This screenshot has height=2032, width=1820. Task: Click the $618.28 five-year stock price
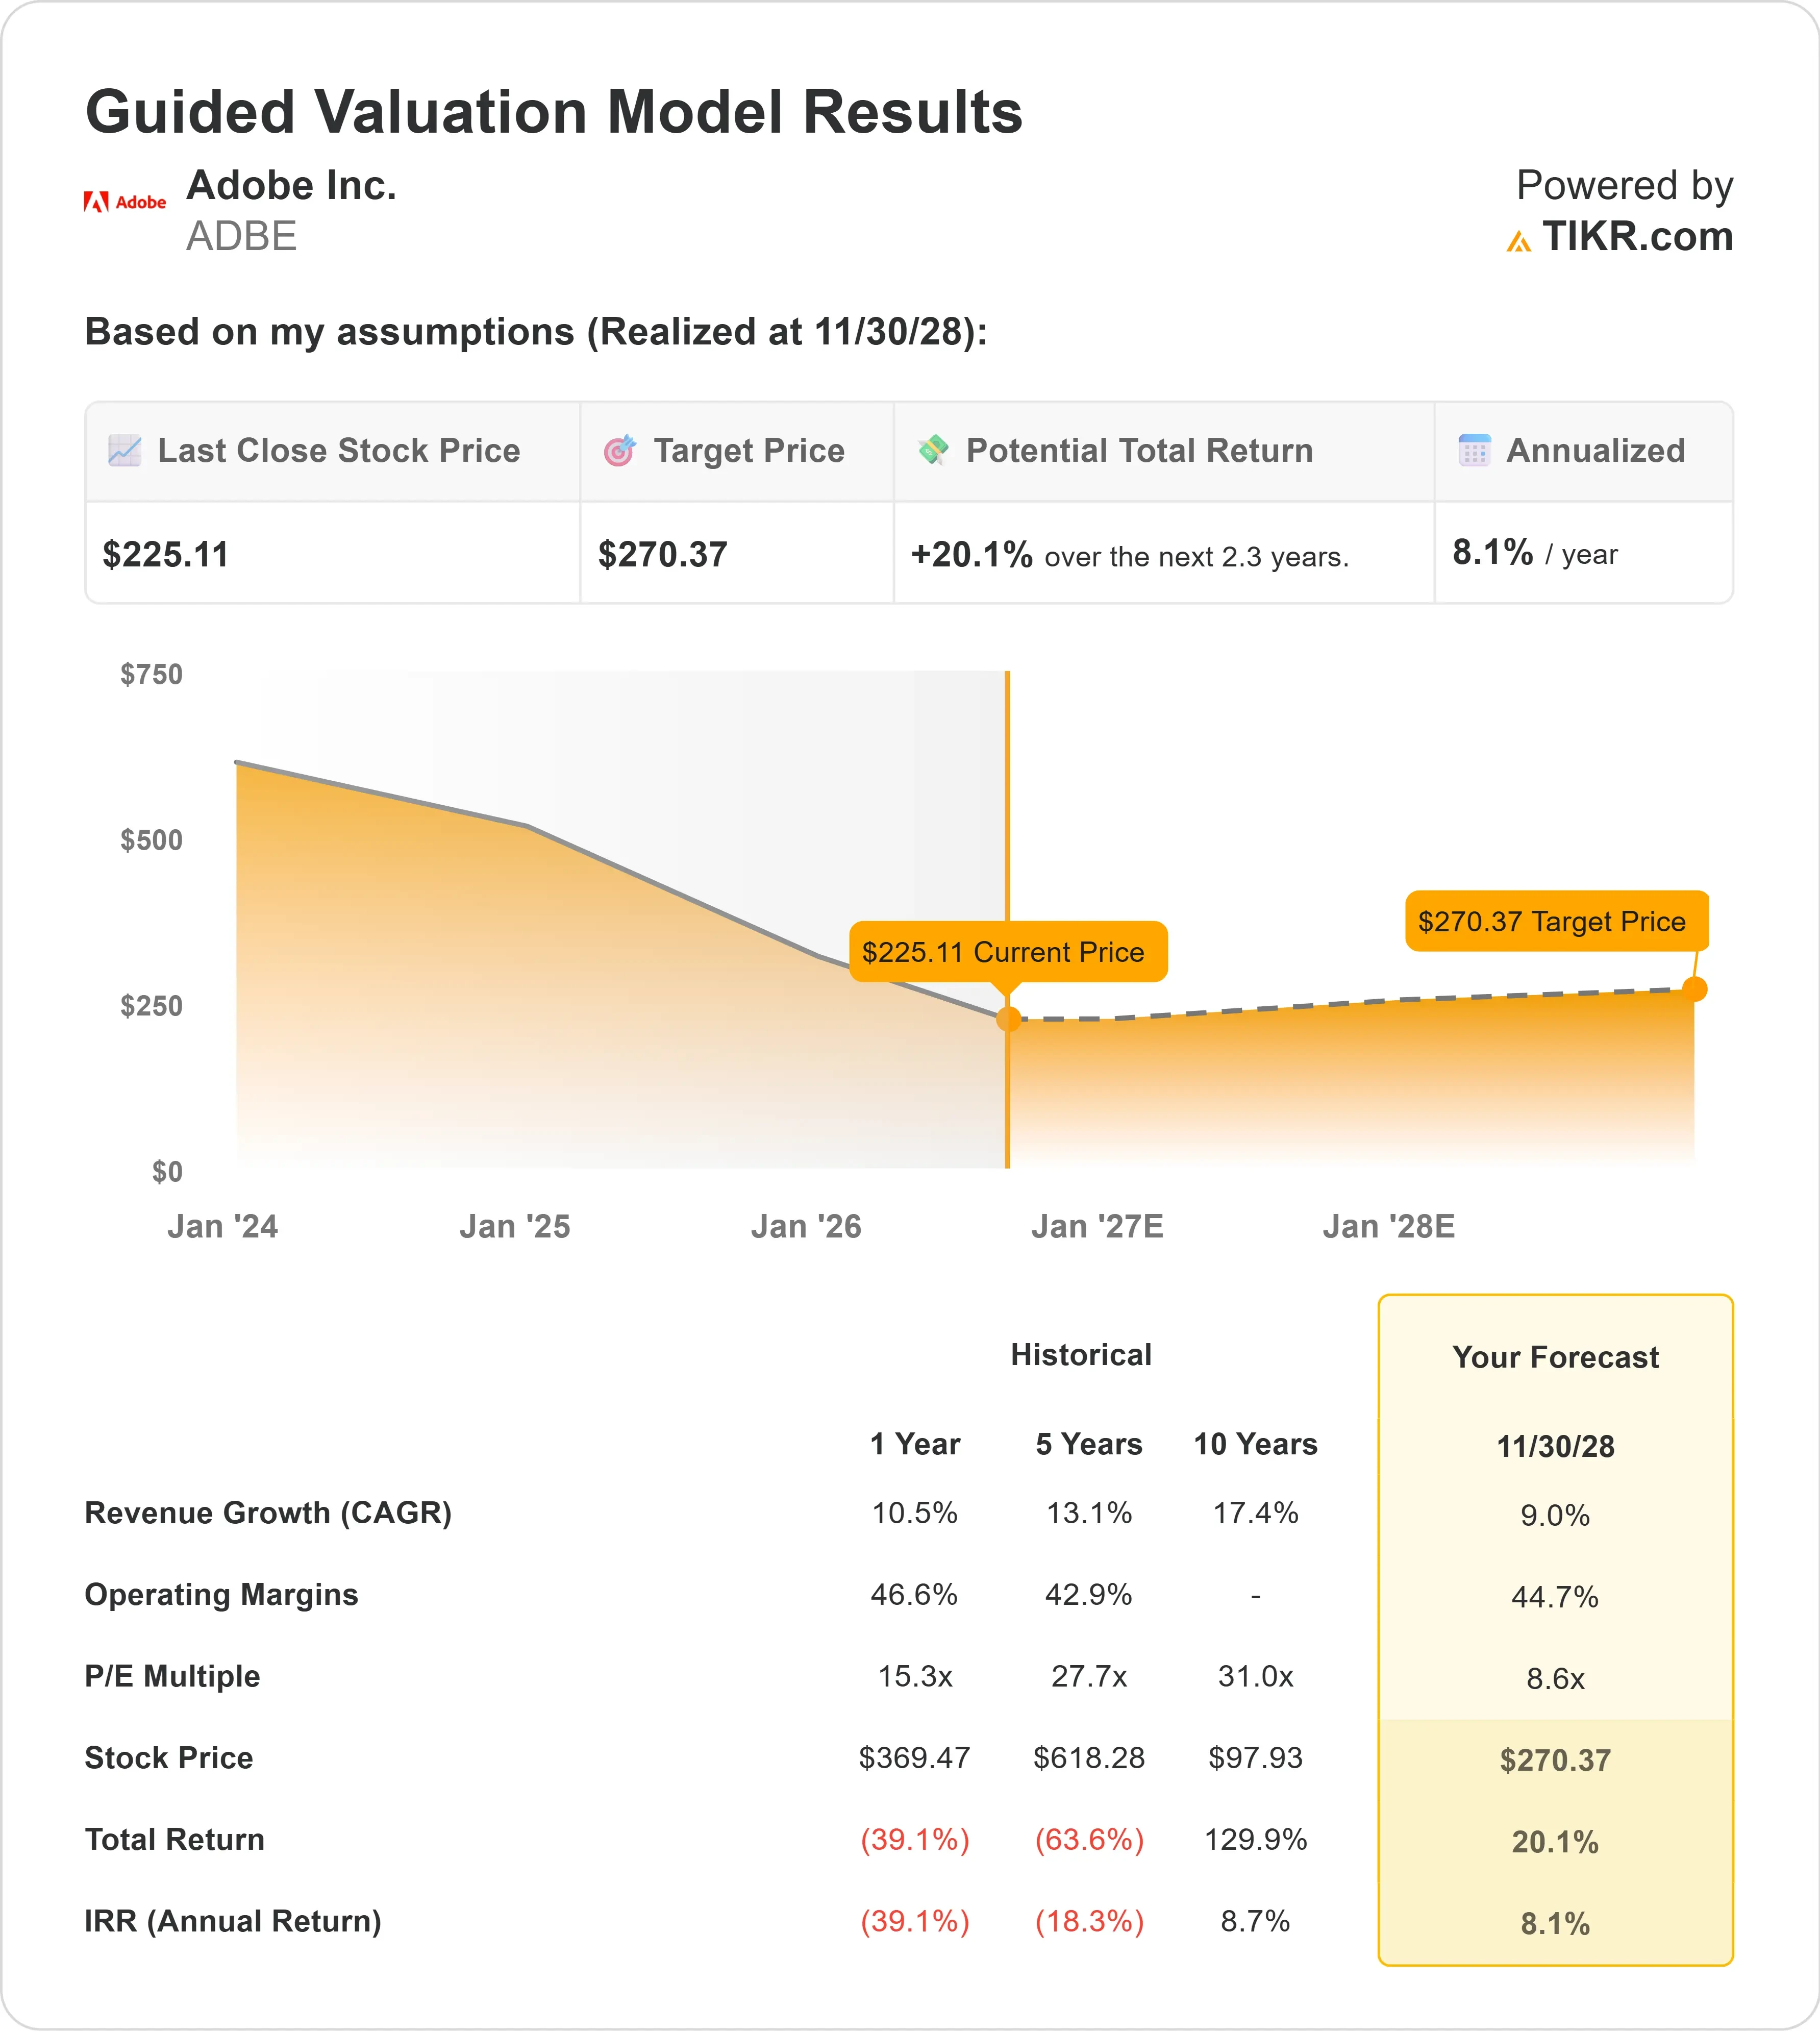point(1089,1758)
